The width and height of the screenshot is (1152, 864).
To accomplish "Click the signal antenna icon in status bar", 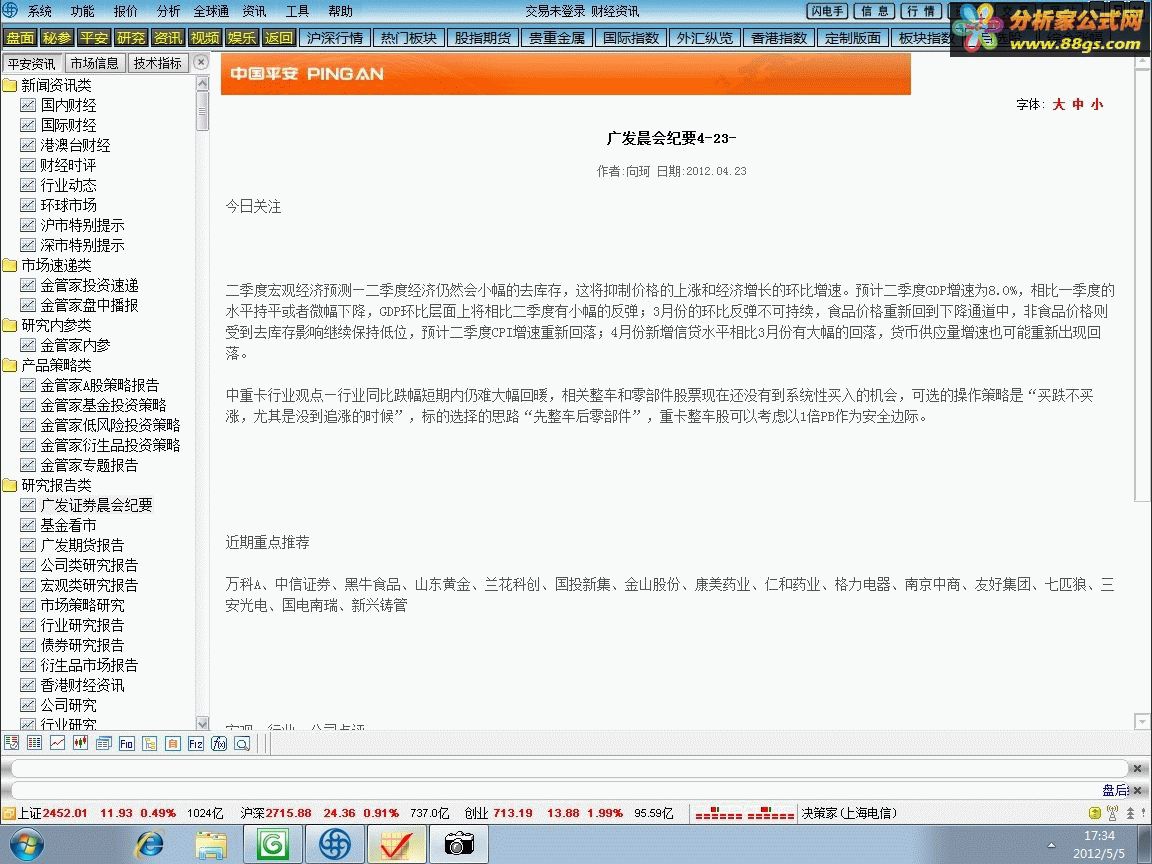I will coord(1112,813).
